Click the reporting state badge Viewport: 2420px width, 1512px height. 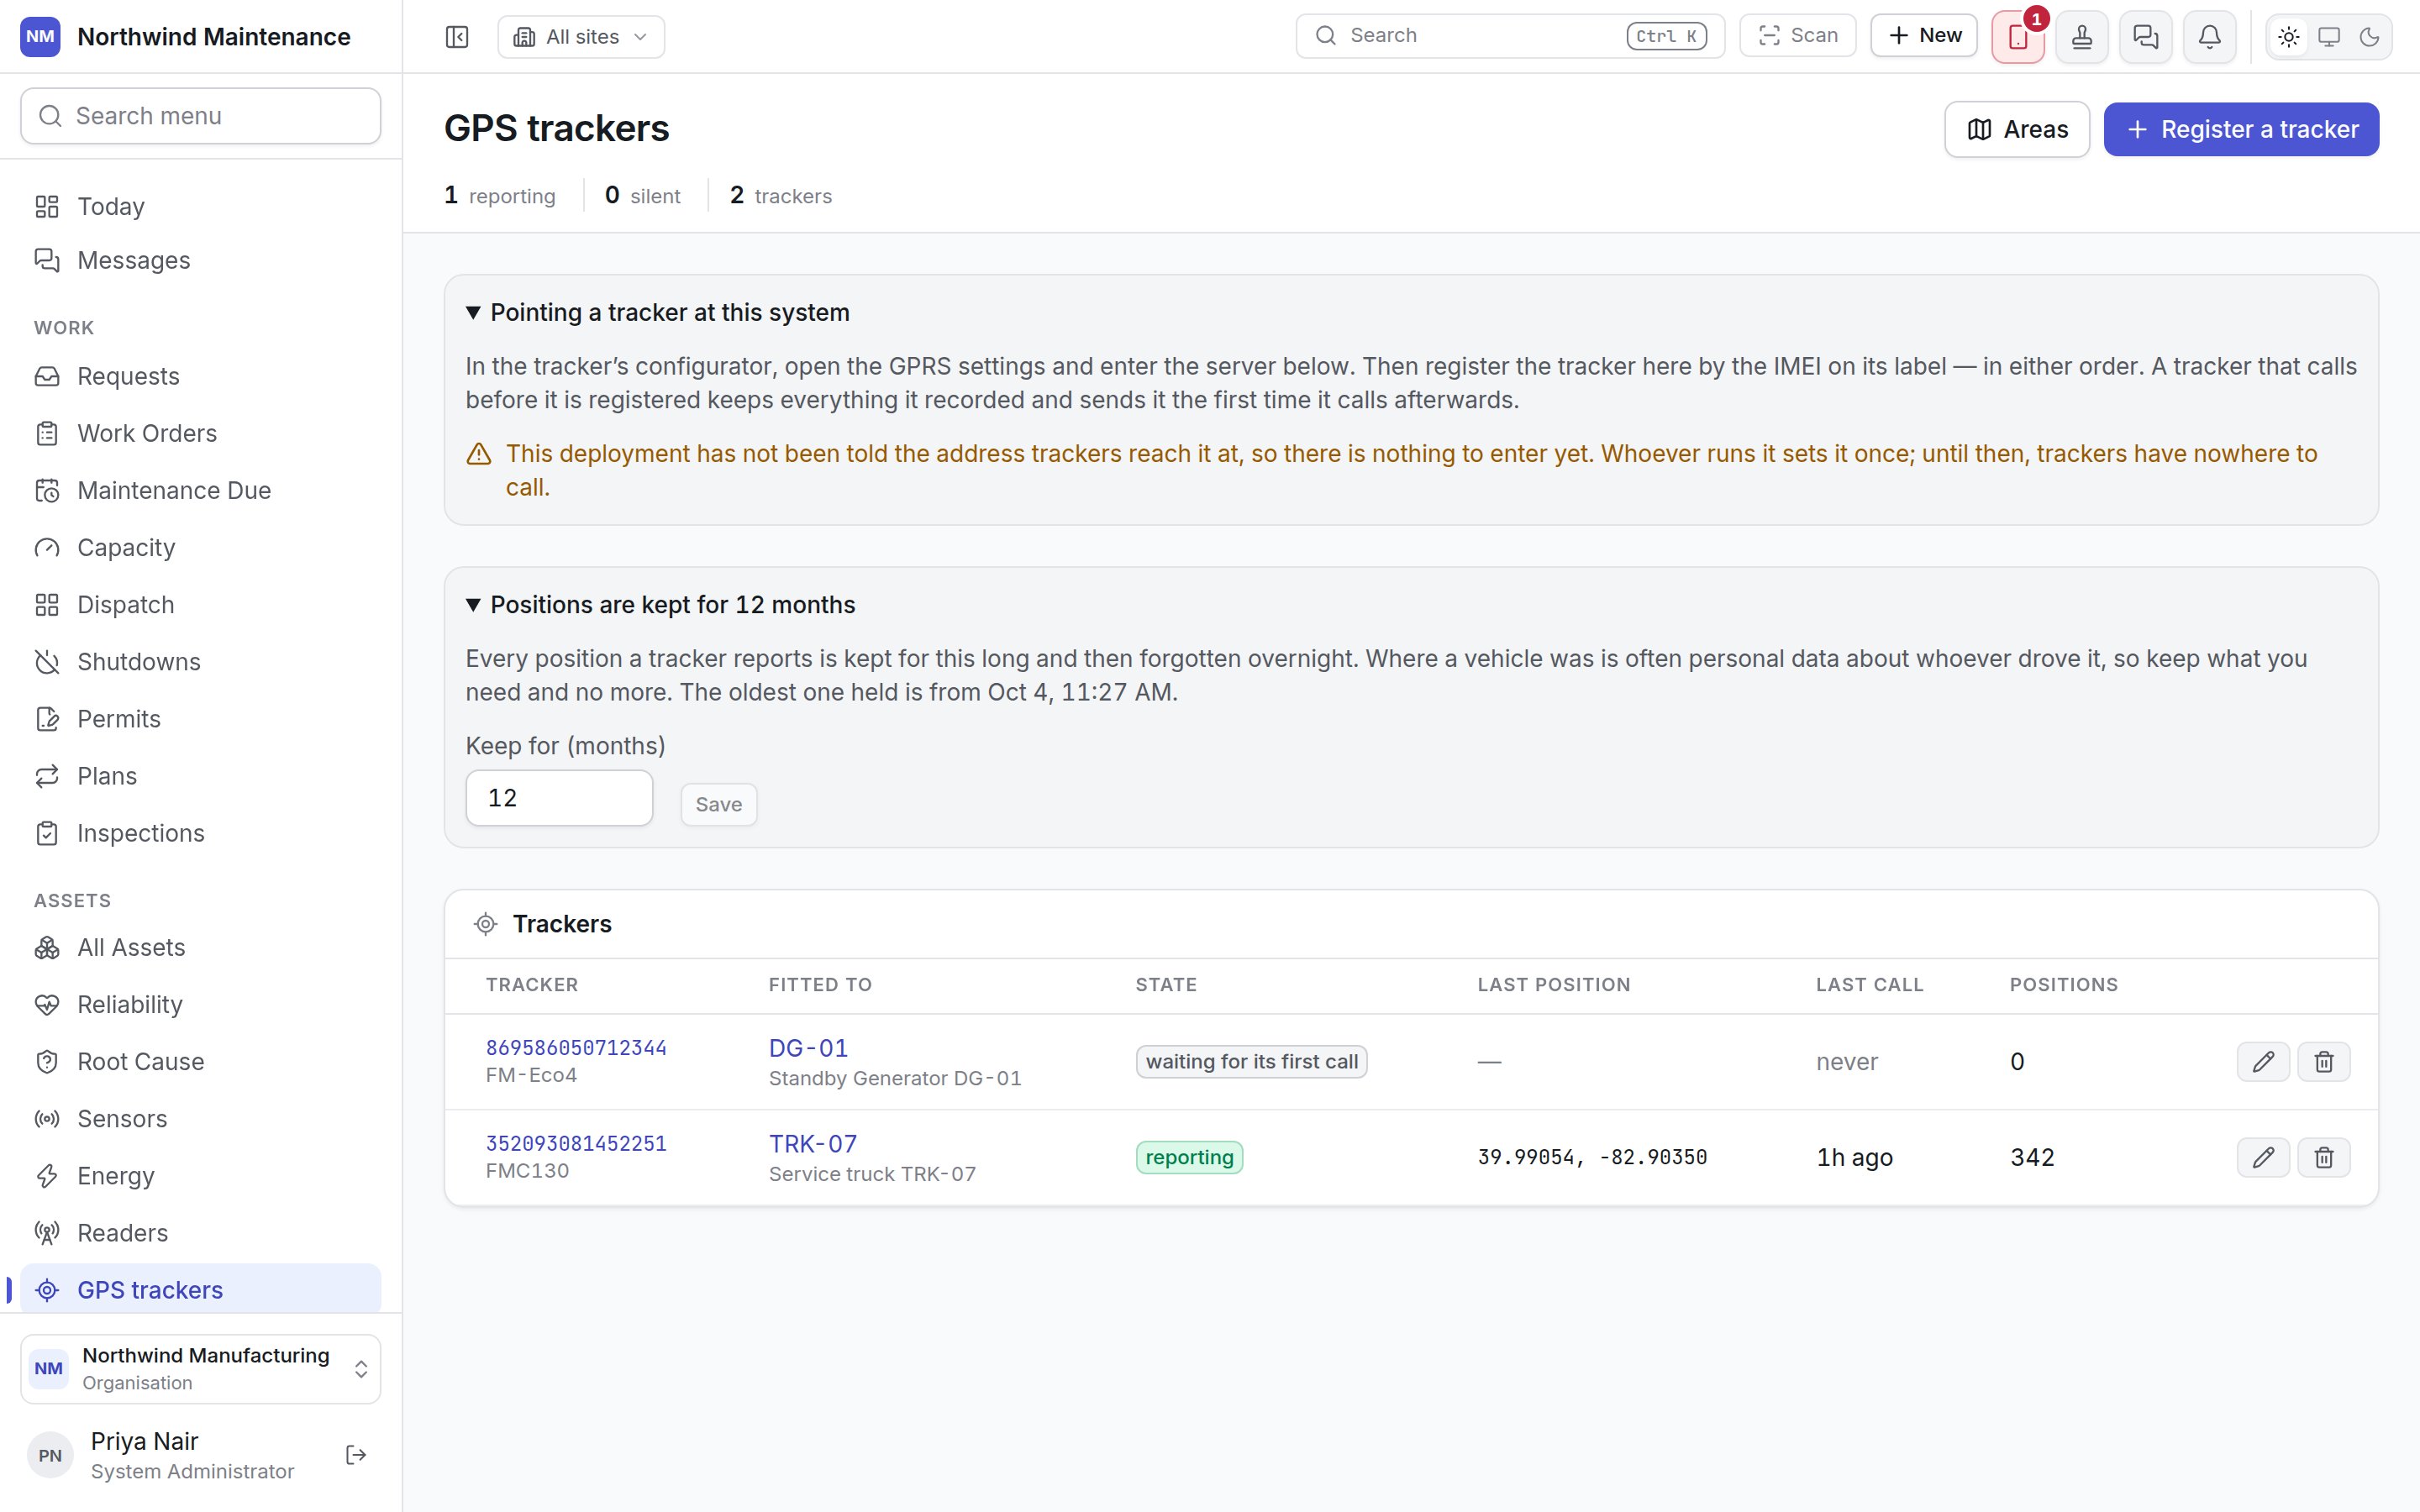coord(1189,1157)
